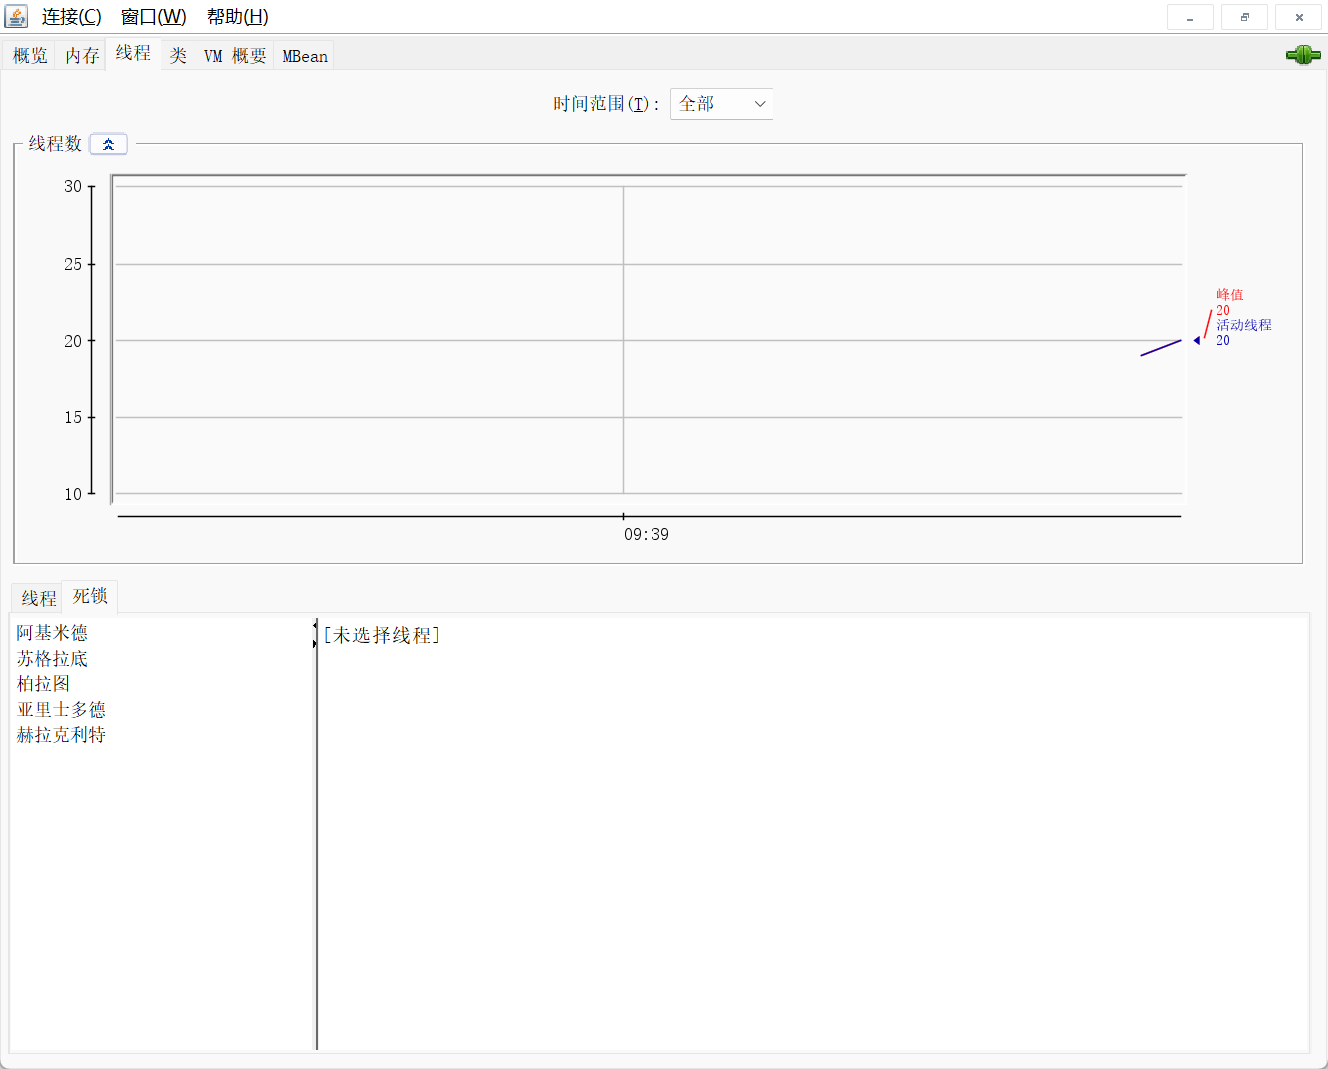This screenshot has height=1069, width=1328.
Task: Click the 赫拉克利特 thread entry
Action: (x=61, y=735)
